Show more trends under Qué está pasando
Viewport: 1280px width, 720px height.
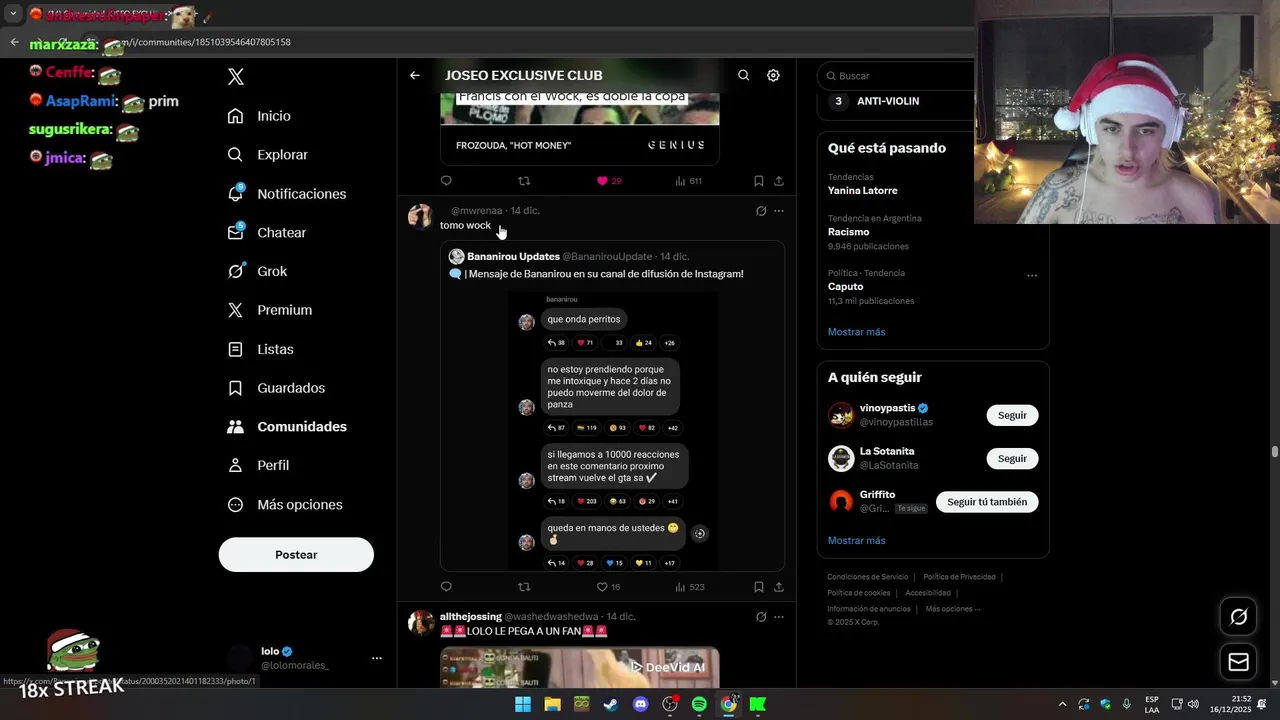[x=856, y=332]
